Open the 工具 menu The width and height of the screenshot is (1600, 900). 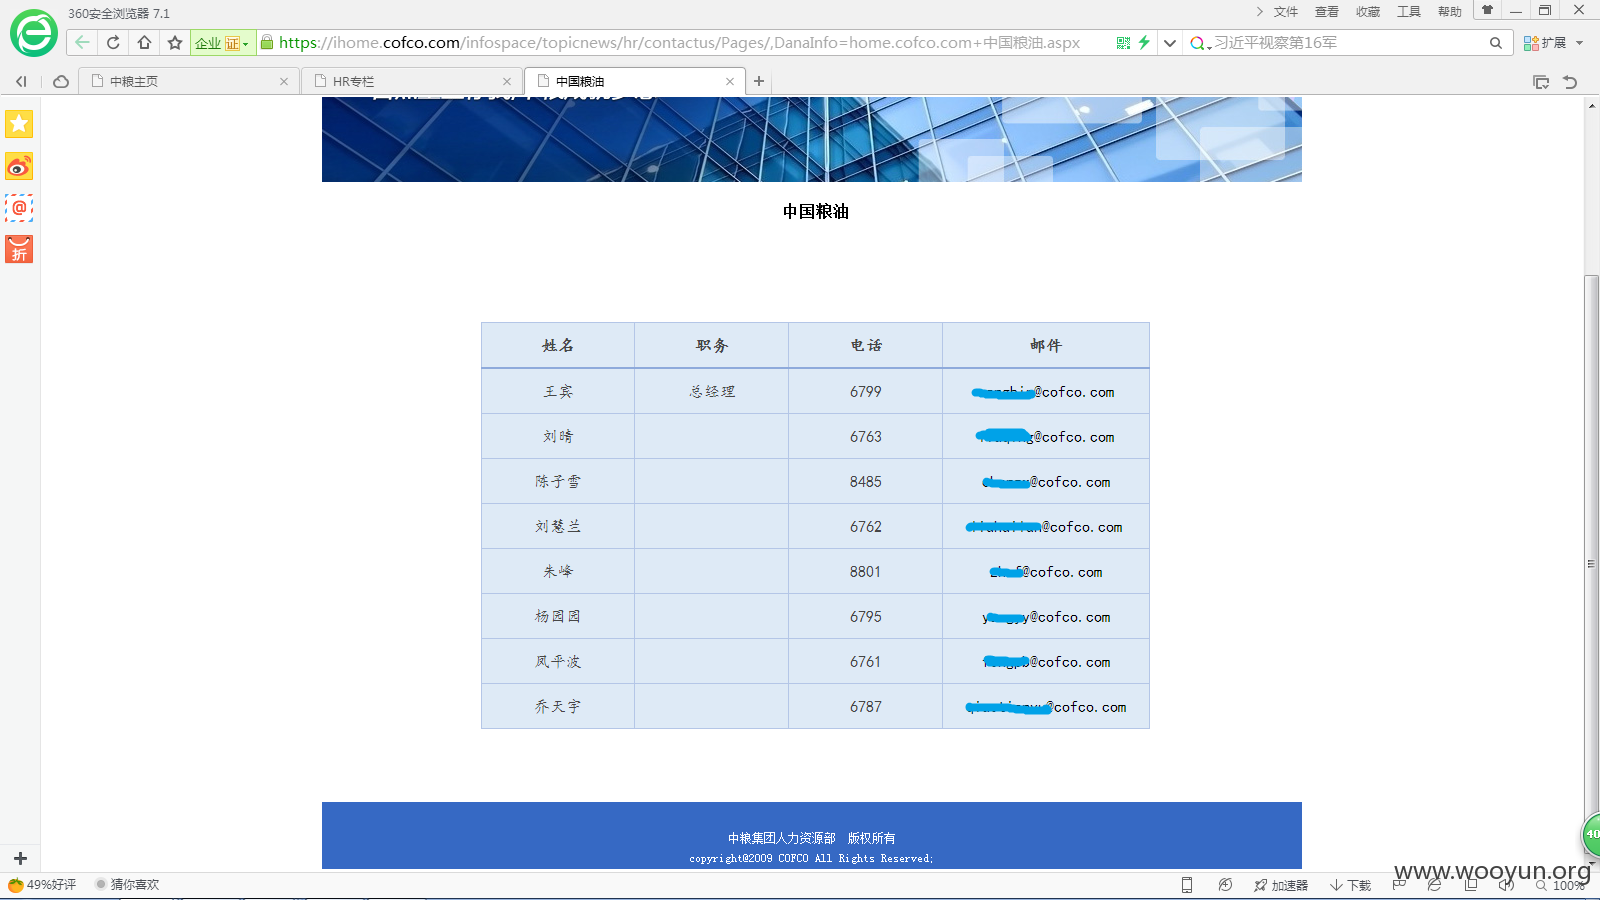click(x=1408, y=12)
